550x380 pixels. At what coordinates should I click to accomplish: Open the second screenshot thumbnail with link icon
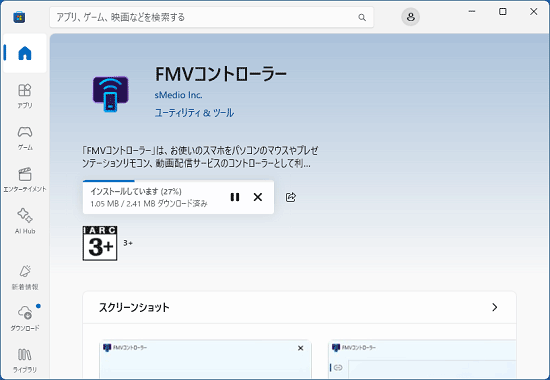[x=422, y=359]
